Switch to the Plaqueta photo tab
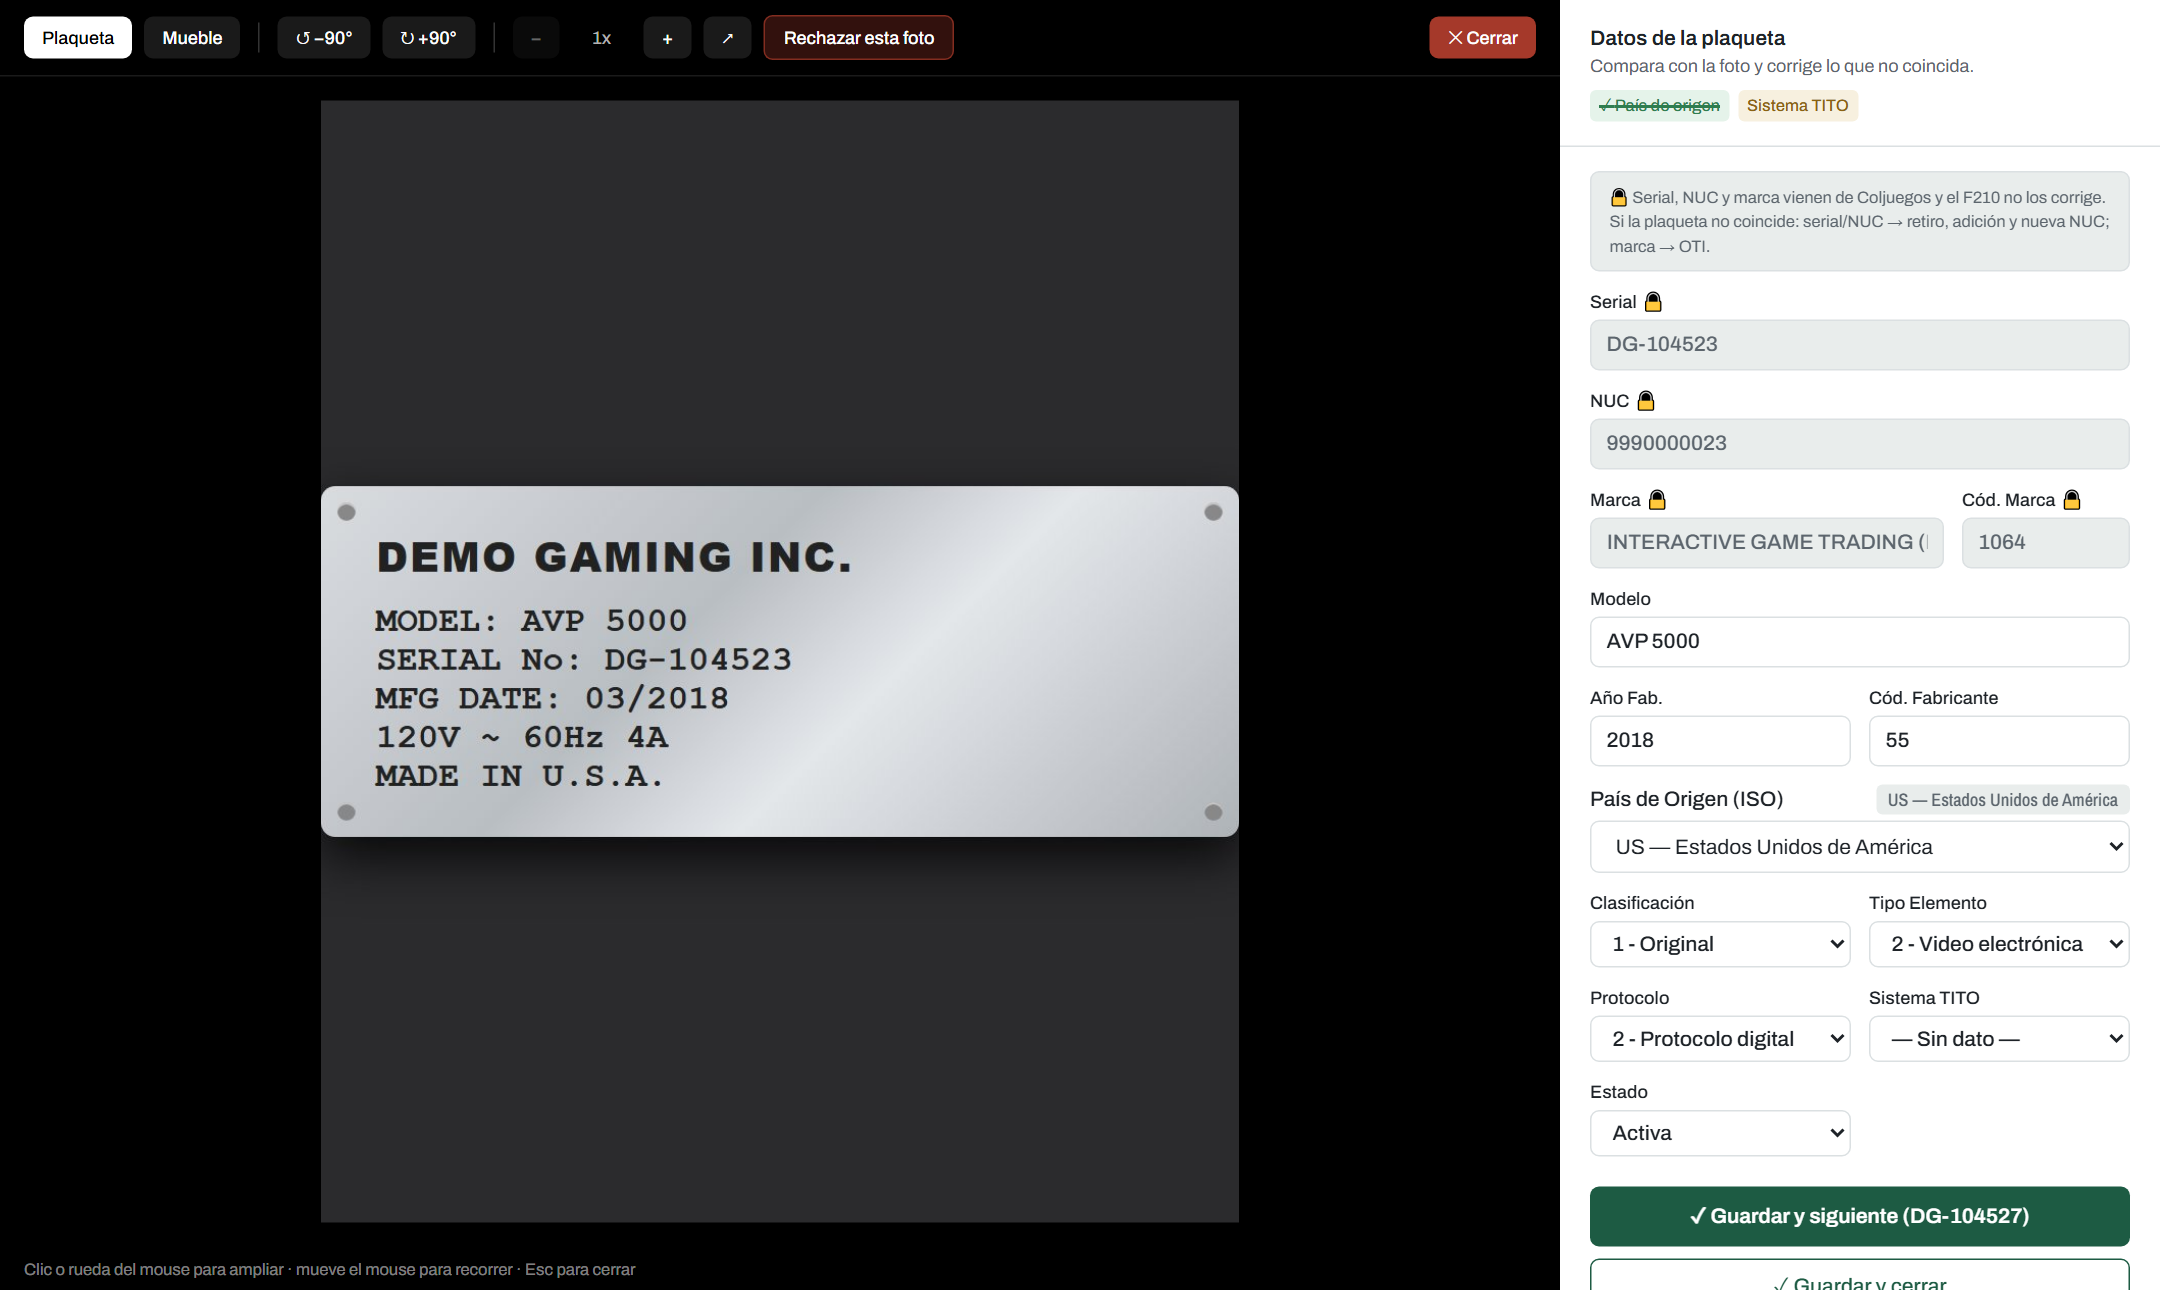The height and width of the screenshot is (1290, 2160). [78, 38]
